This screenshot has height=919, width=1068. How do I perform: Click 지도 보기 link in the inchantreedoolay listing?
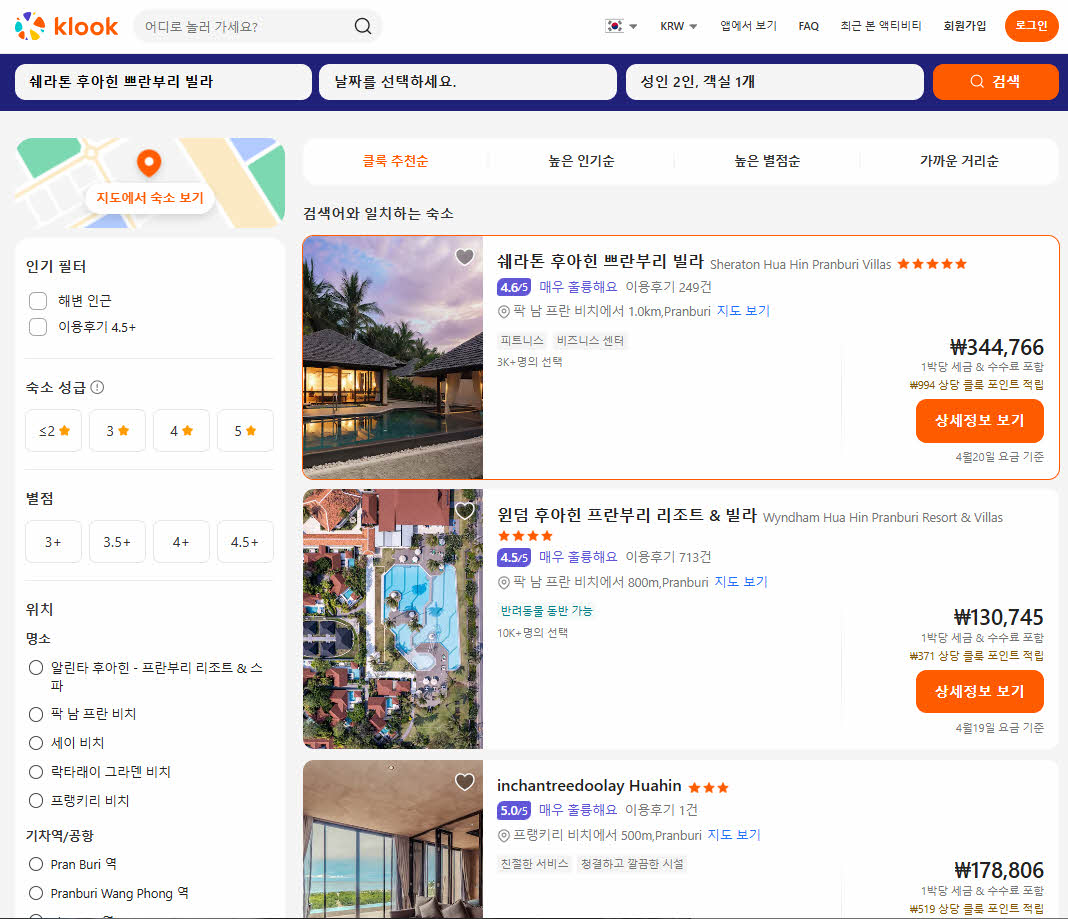click(734, 835)
